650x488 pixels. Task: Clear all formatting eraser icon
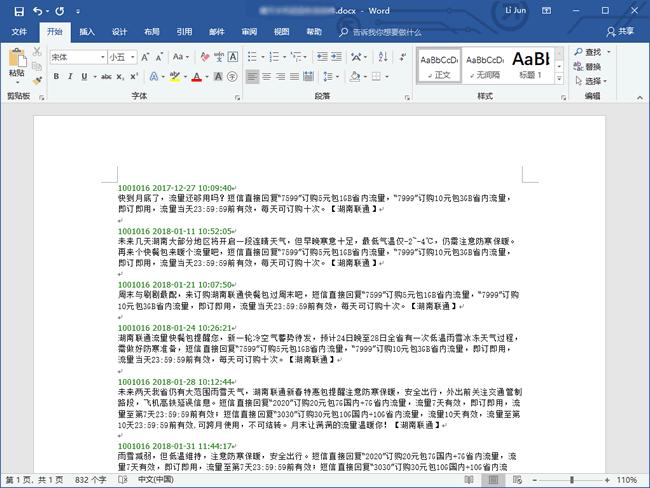click(x=205, y=57)
